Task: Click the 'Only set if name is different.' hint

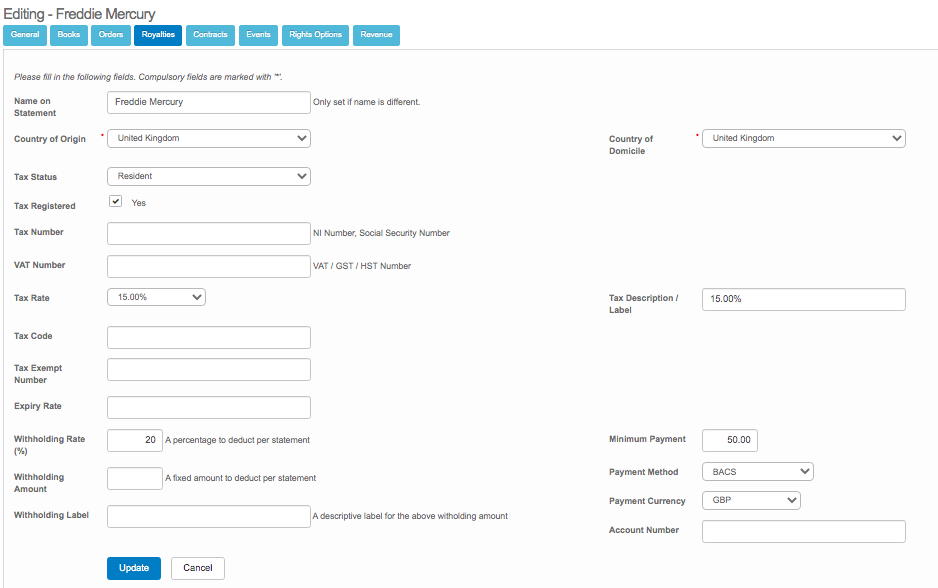Action: (367, 102)
